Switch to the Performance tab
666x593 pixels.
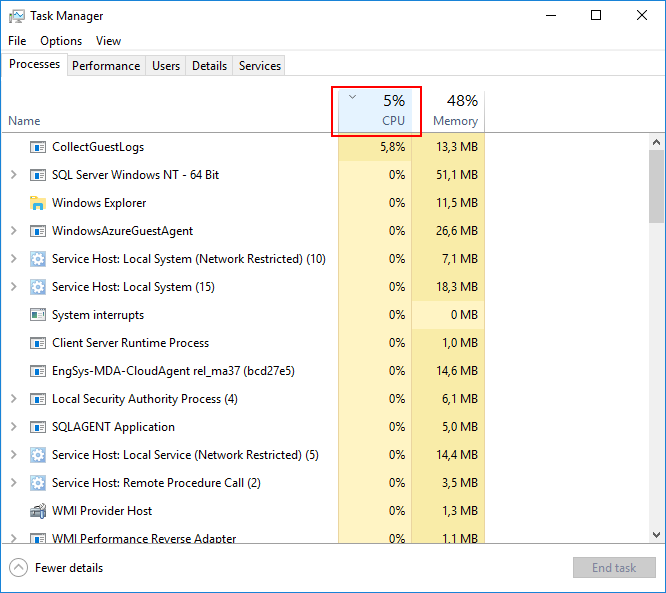106,66
